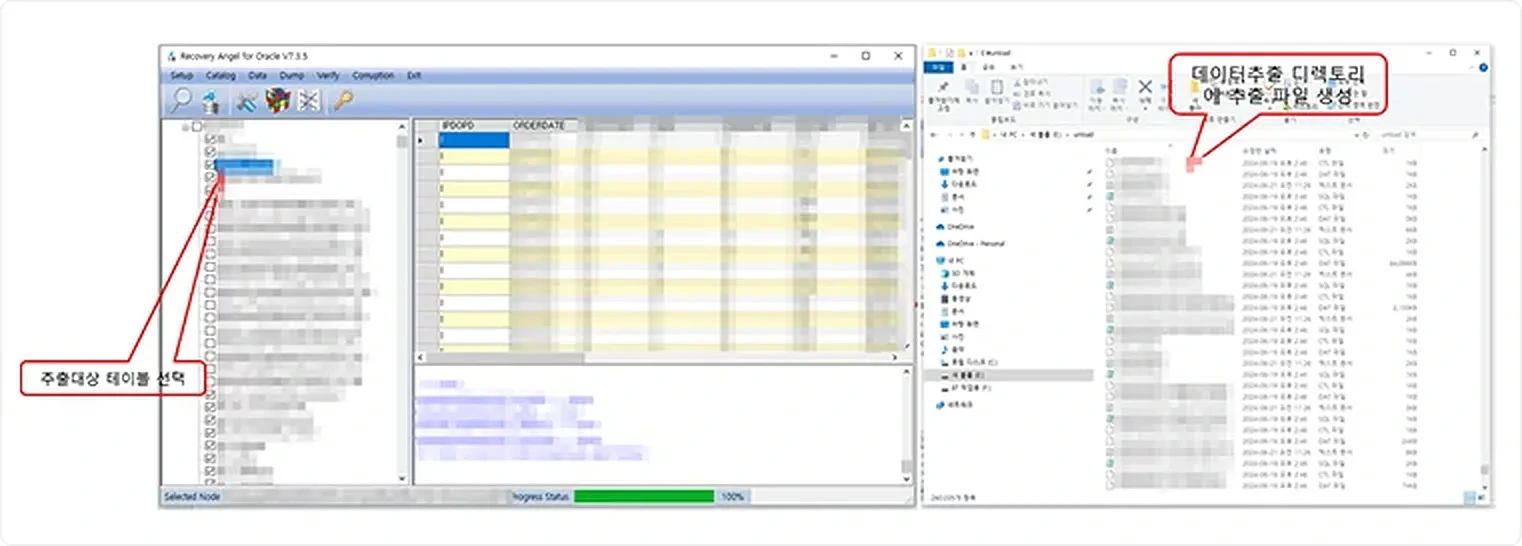Open the Setup menu
This screenshot has height=546, width=1522.
point(181,75)
